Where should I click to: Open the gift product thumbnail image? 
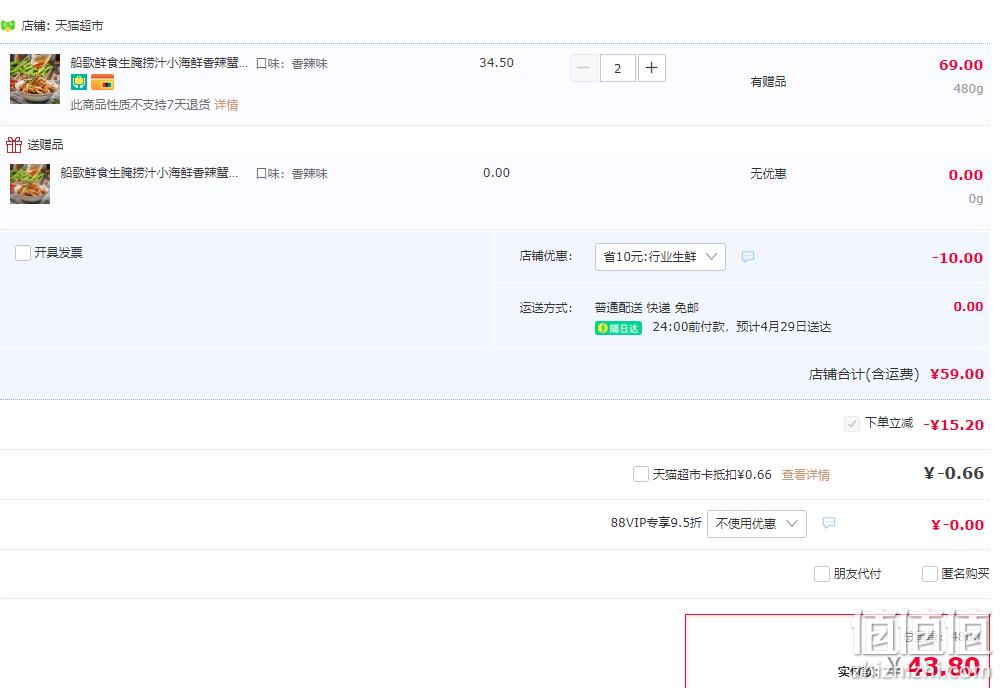click(30, 184)
